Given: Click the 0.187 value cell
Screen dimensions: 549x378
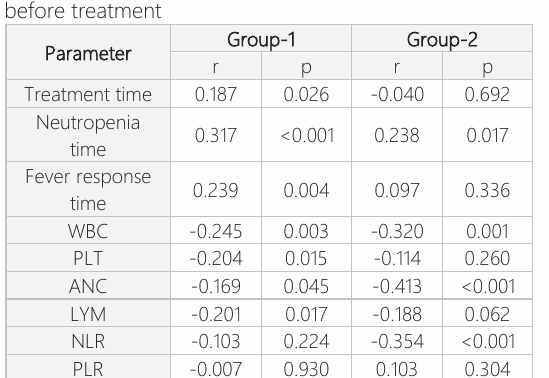Looking at the screenshot, I should coord(216,94).
